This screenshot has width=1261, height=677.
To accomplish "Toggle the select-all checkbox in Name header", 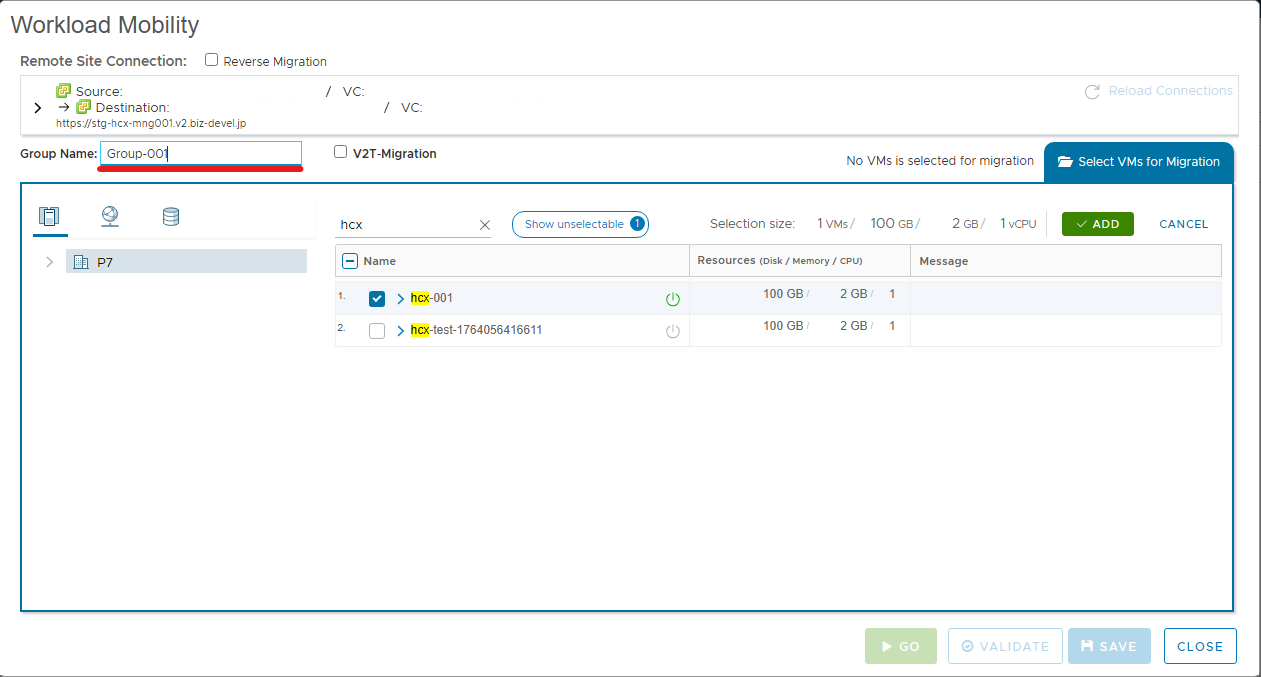I will (x=350, y=261).
